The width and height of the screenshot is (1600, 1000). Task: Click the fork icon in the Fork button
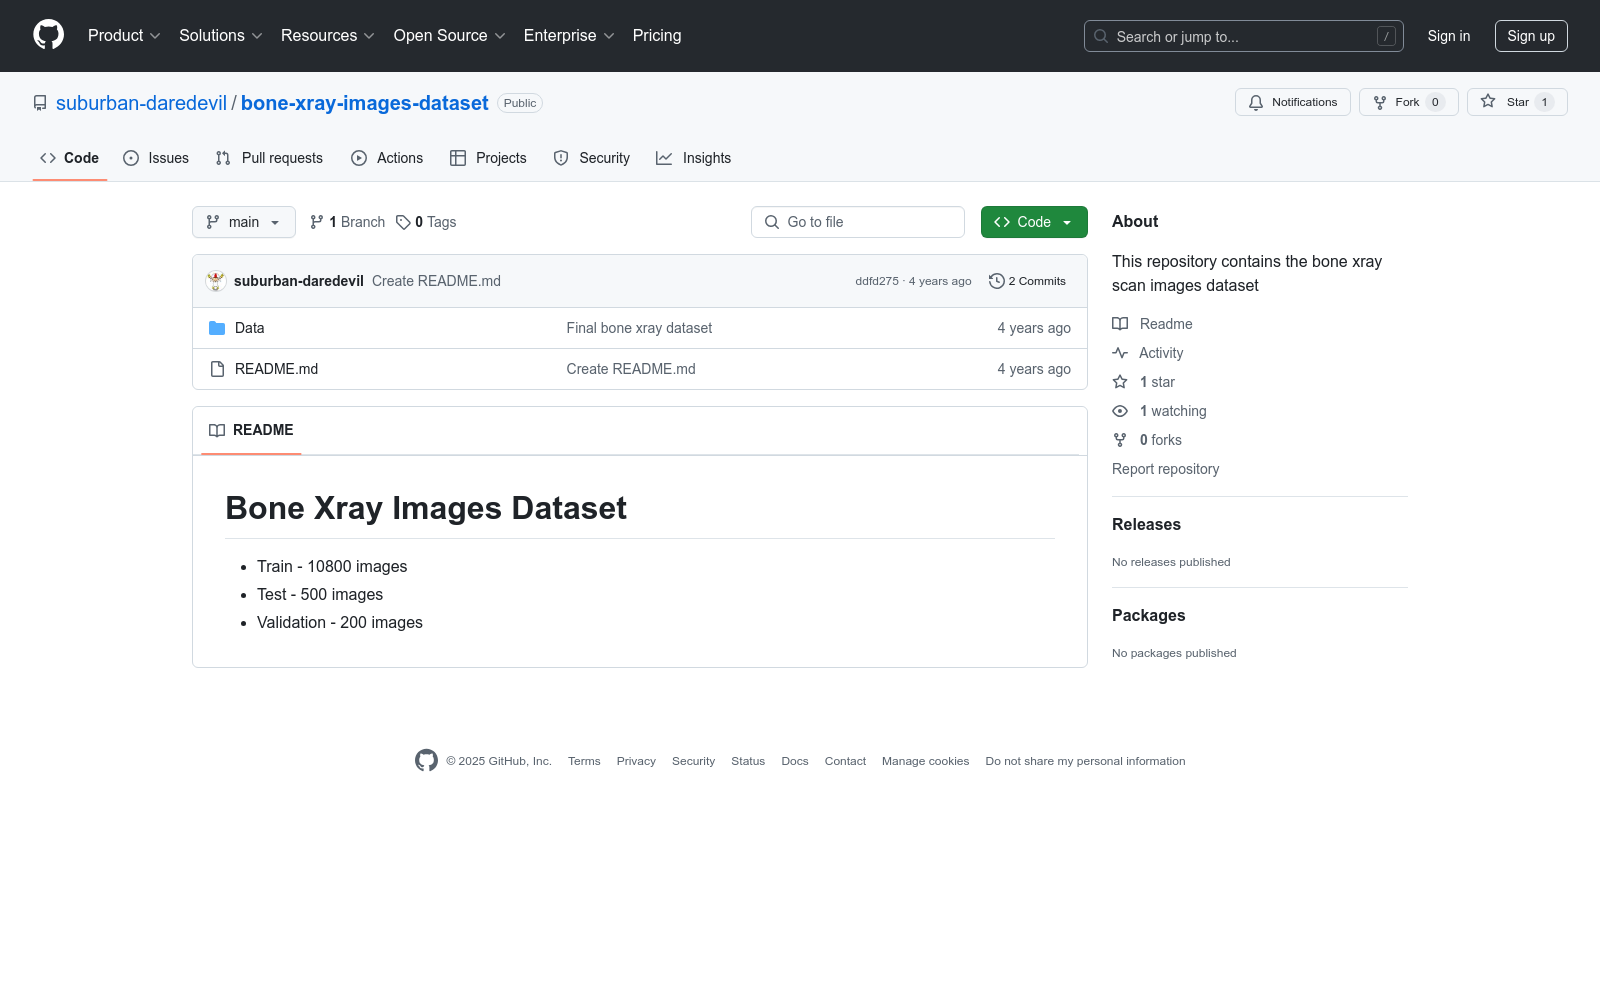(1380, 102)
